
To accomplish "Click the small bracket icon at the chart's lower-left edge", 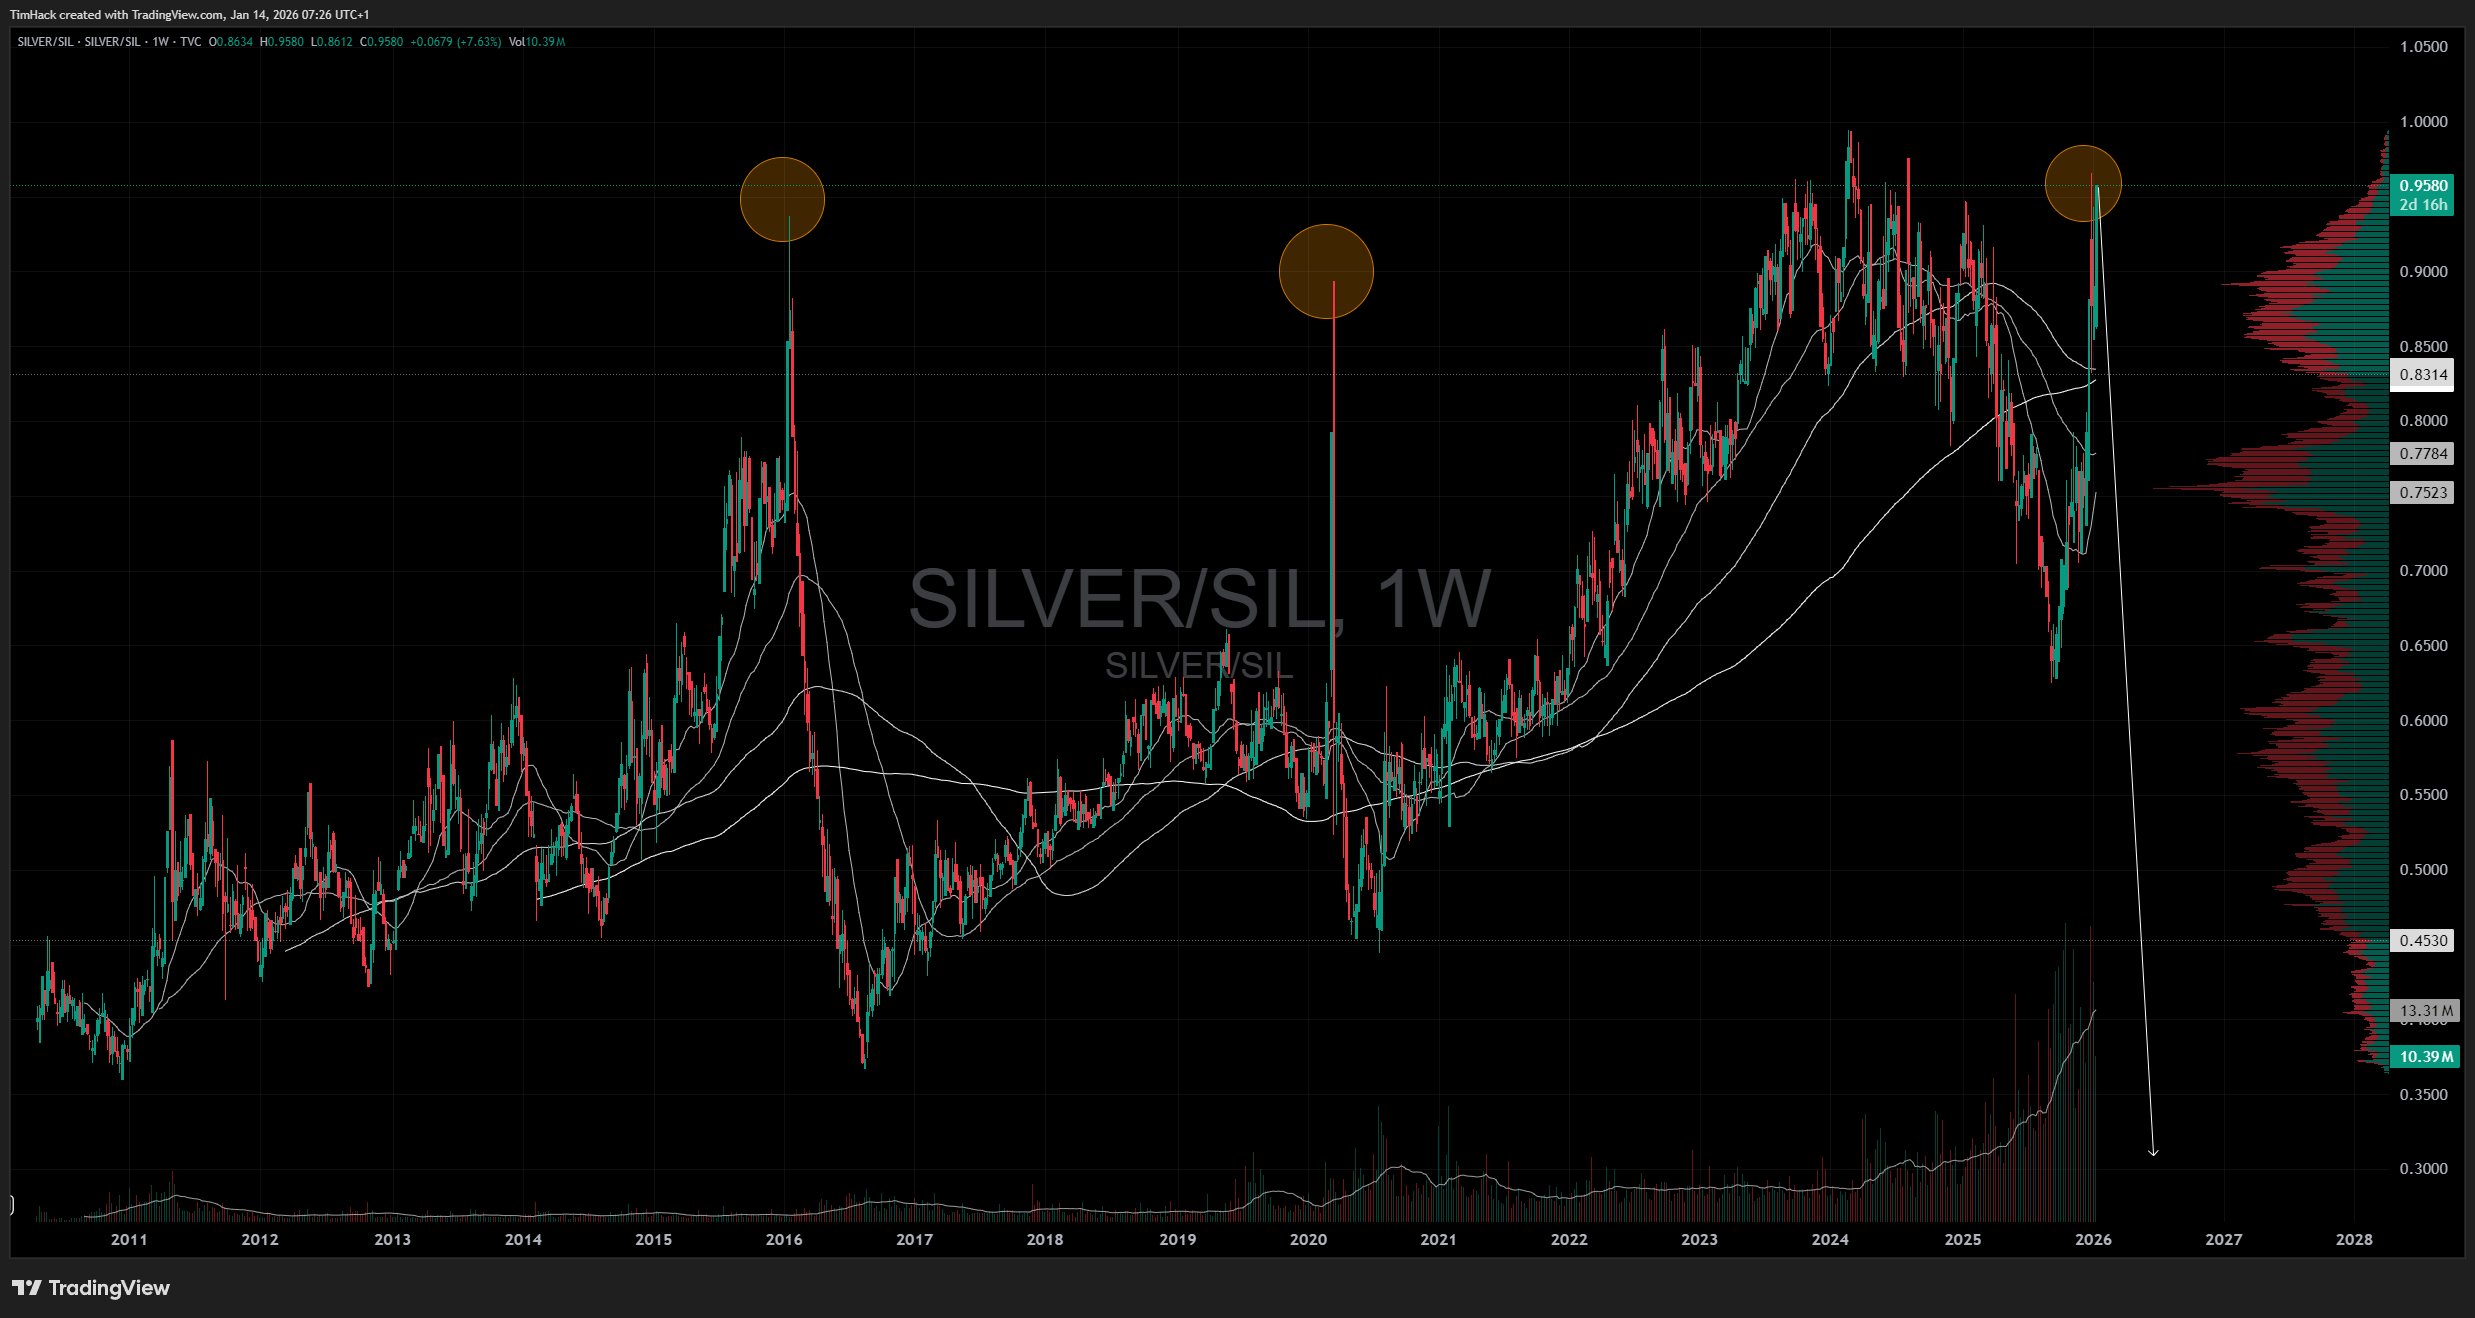I will coord(11,1204).
